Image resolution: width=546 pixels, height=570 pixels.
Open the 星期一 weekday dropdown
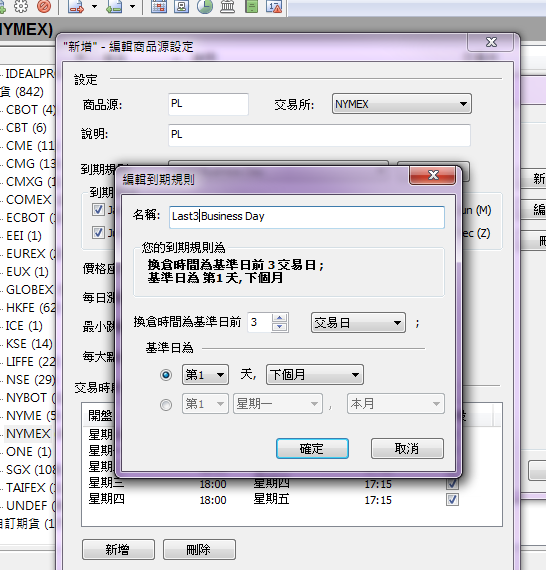click(x=278, y=404)
